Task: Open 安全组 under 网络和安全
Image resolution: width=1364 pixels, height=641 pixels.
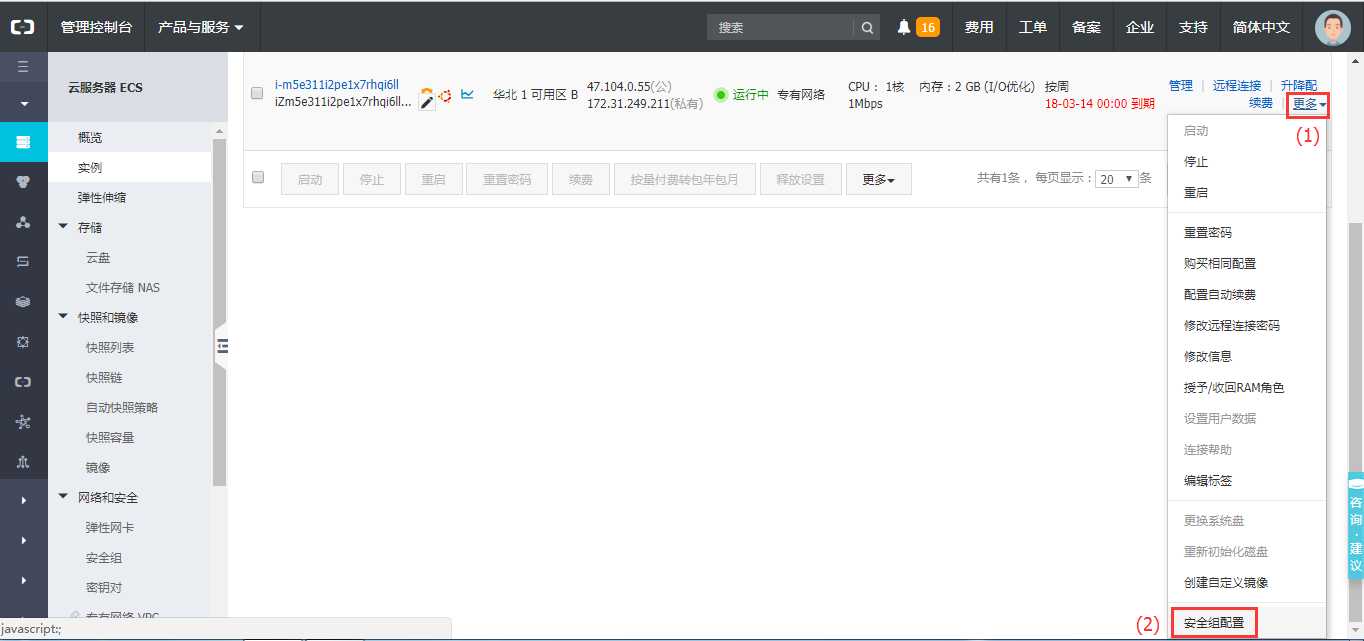Action: pos(104,557)
